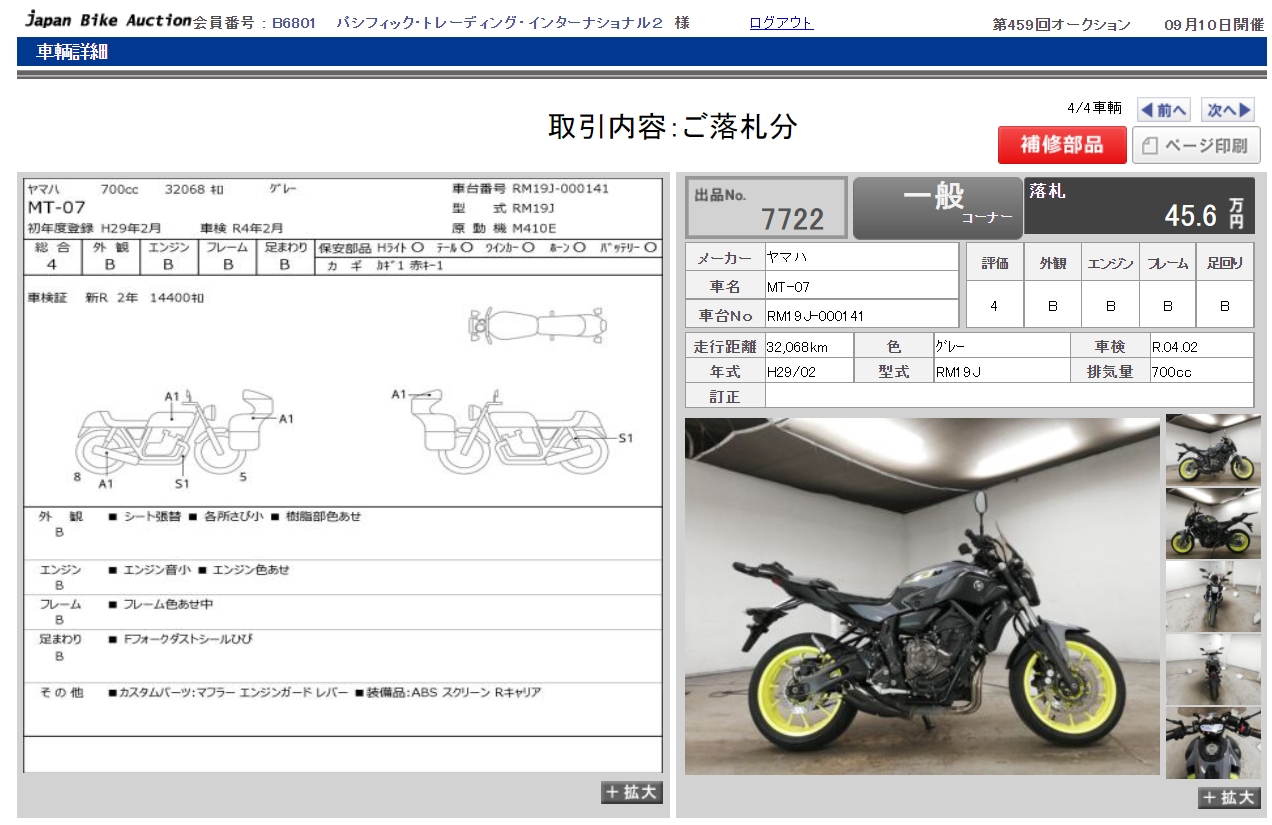Click the 色 value グレー in table
The image size is (1272, 825).
pos(951,347)
